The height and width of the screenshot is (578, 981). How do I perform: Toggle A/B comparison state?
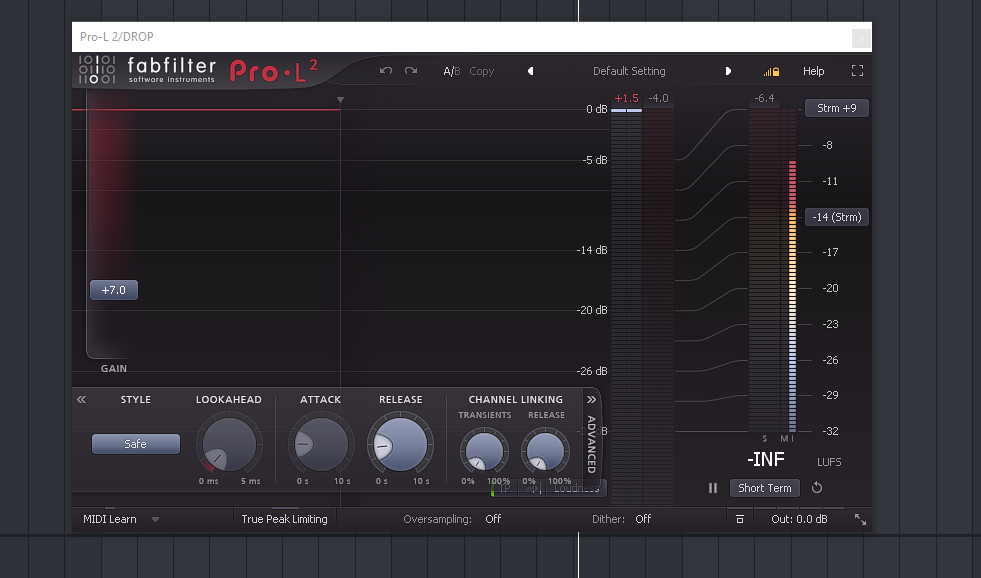tap(452, 71)
